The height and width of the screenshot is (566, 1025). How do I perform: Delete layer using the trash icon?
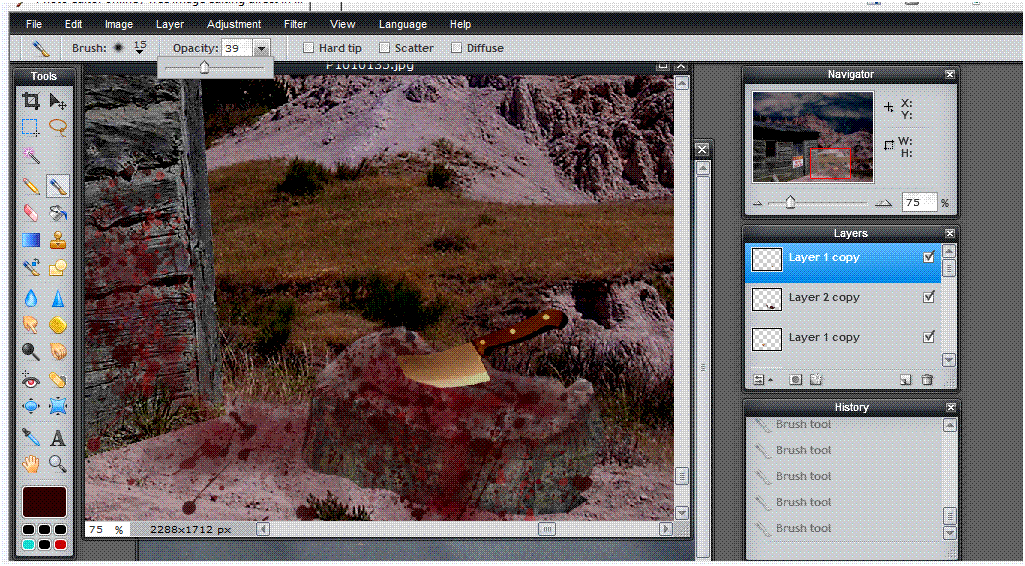[927, 380]
